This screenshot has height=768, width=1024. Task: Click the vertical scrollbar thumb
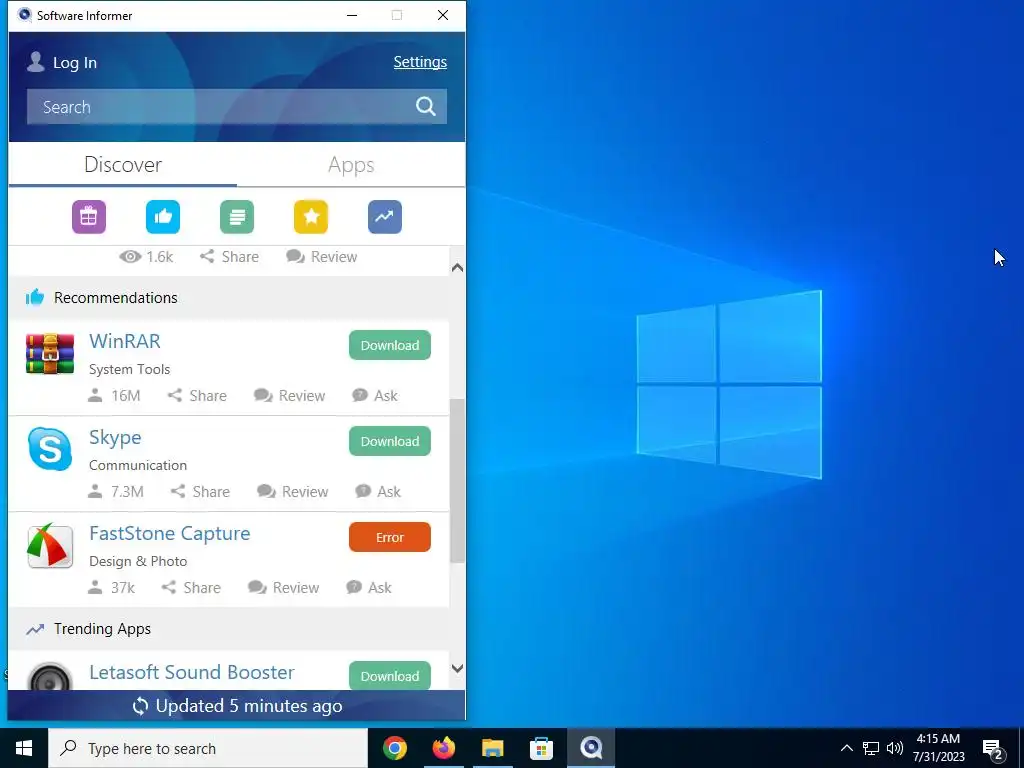click(457, 481)
